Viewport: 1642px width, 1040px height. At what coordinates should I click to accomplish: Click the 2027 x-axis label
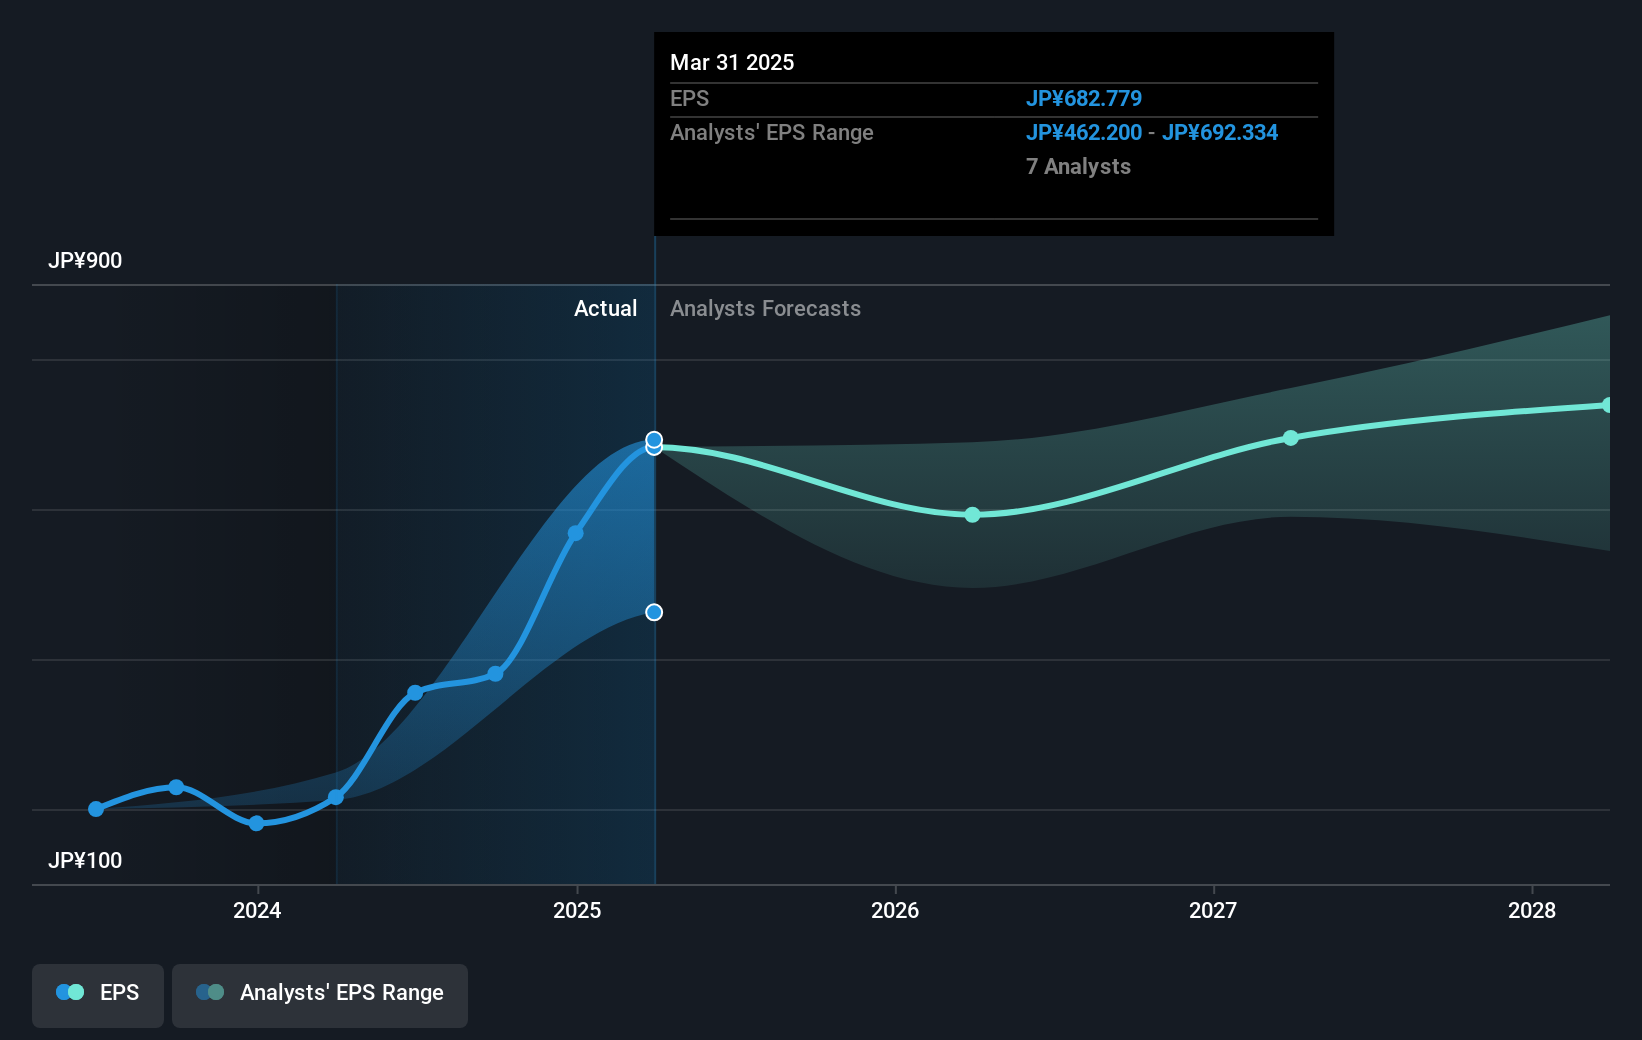click(1213, 910)
